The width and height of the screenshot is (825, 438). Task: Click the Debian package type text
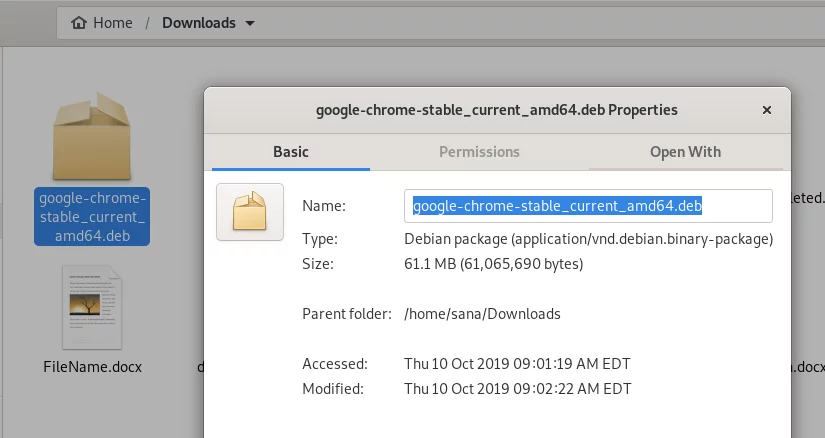click(588, 239)
